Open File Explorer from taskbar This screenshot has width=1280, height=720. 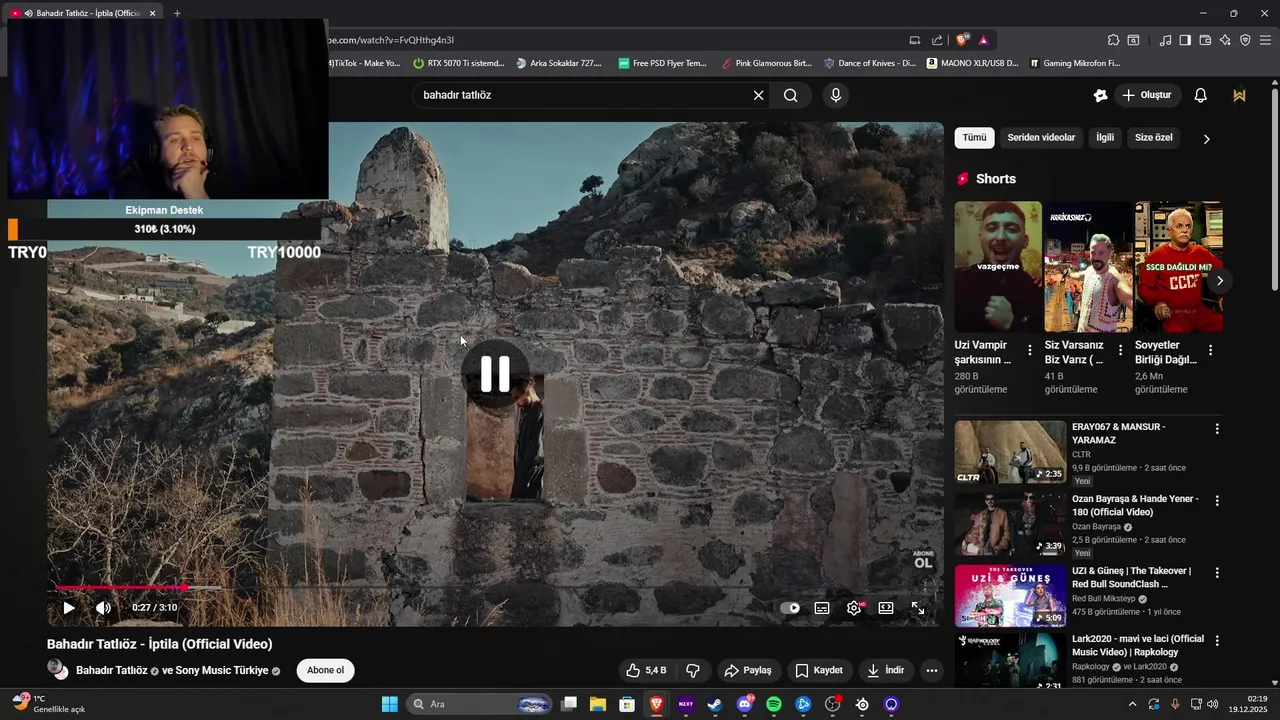(x=598, y=704)
